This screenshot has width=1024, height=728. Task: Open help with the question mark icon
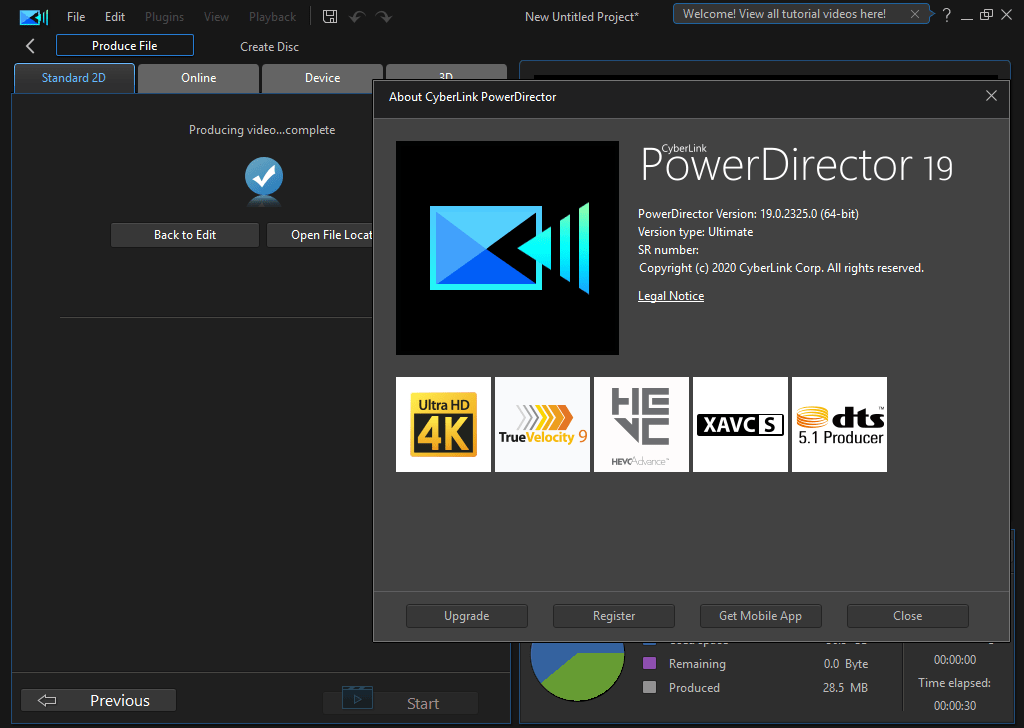click(x=946, y=15)
